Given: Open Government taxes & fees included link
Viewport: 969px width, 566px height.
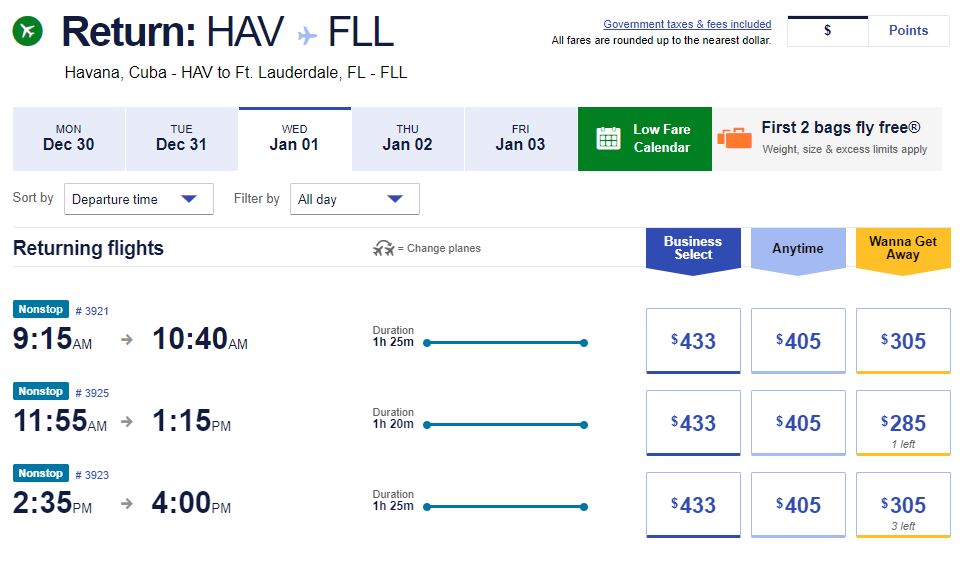Looking at the screenshot, I should [x=687, y=24].
